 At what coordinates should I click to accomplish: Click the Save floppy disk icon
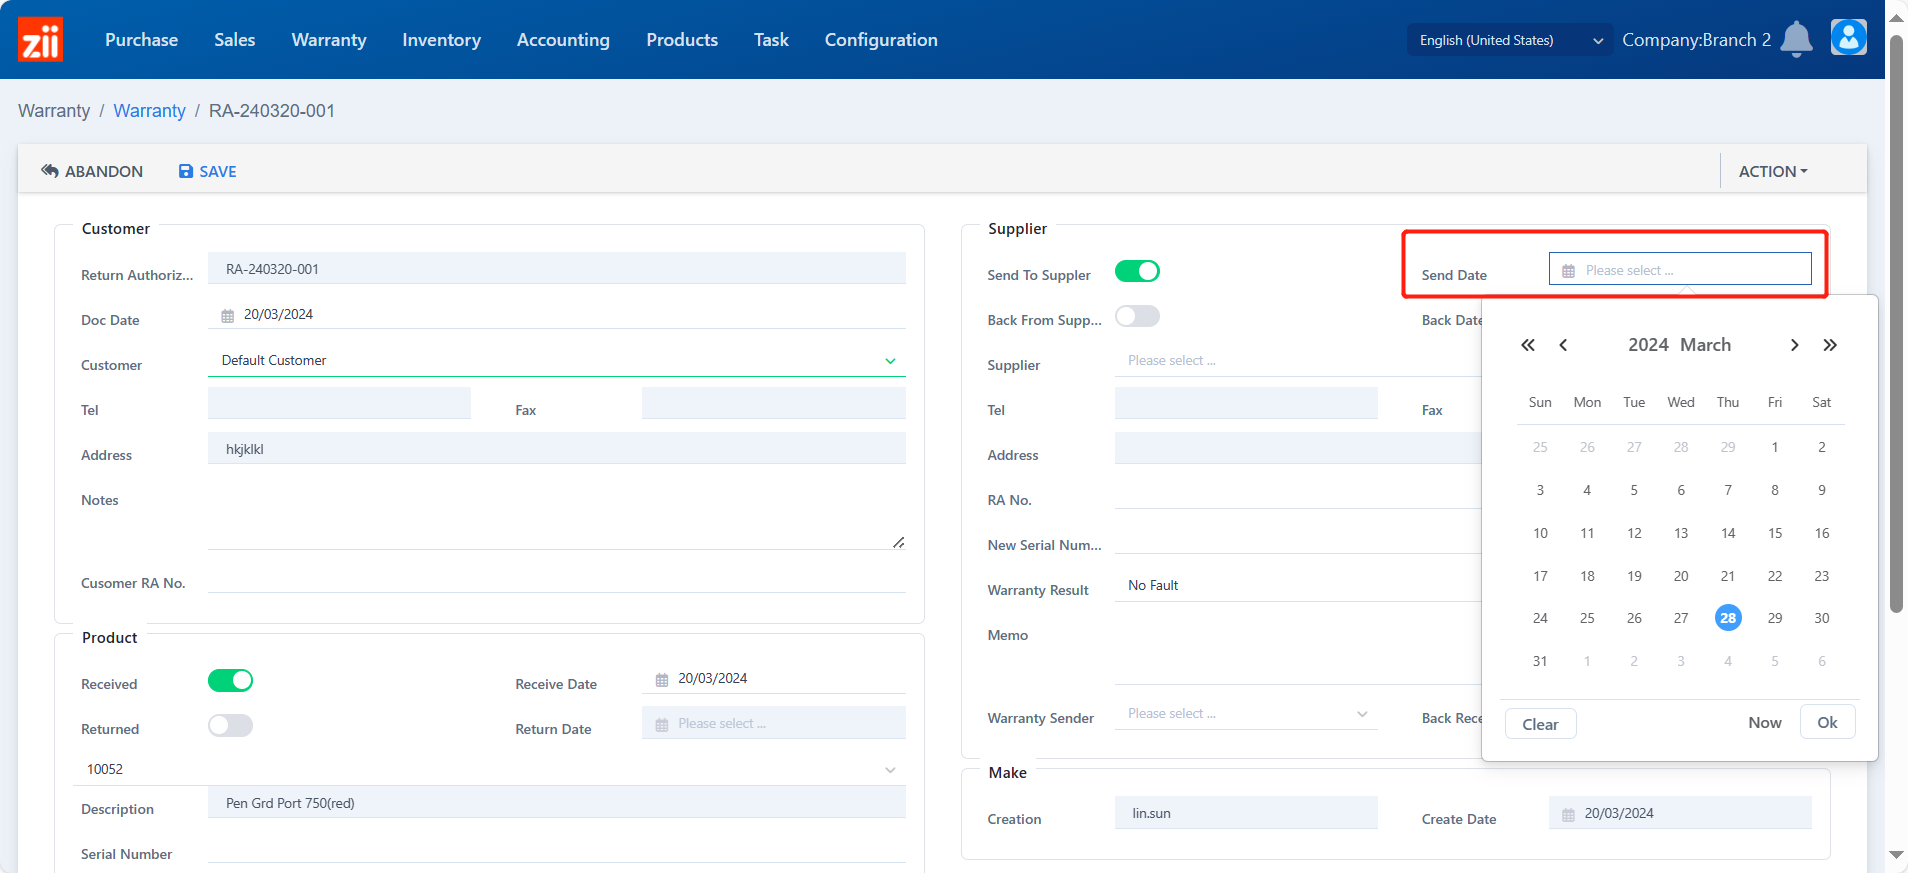click(185, 171)
